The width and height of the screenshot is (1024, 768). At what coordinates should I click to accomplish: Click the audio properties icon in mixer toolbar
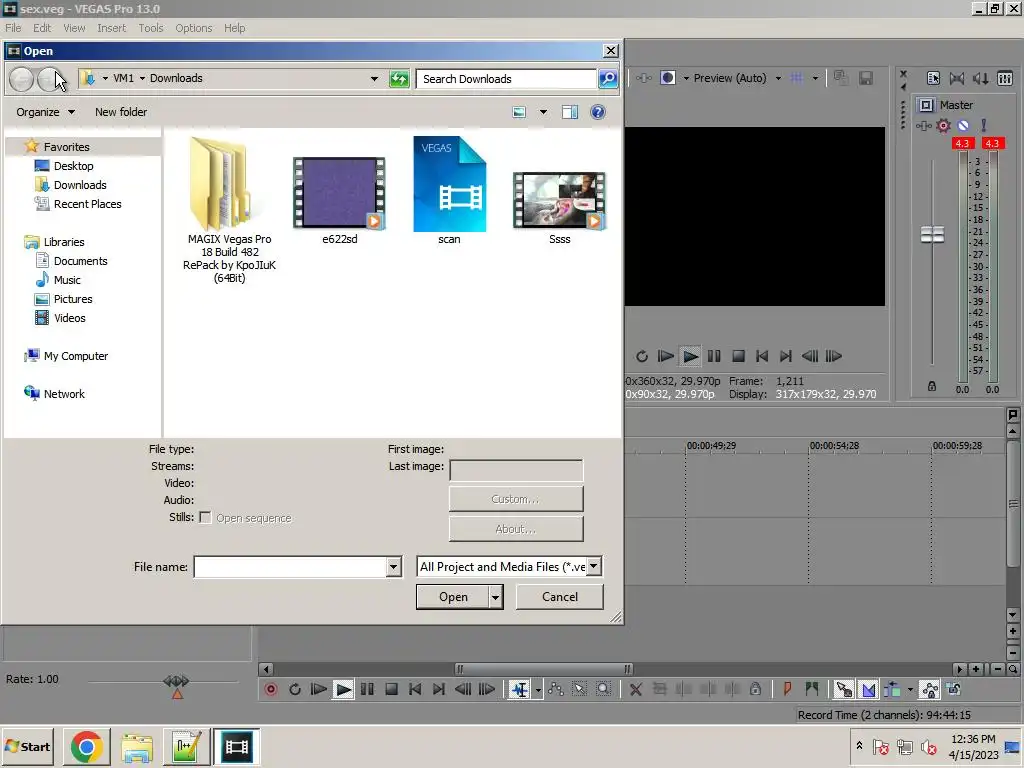(933, 78)
